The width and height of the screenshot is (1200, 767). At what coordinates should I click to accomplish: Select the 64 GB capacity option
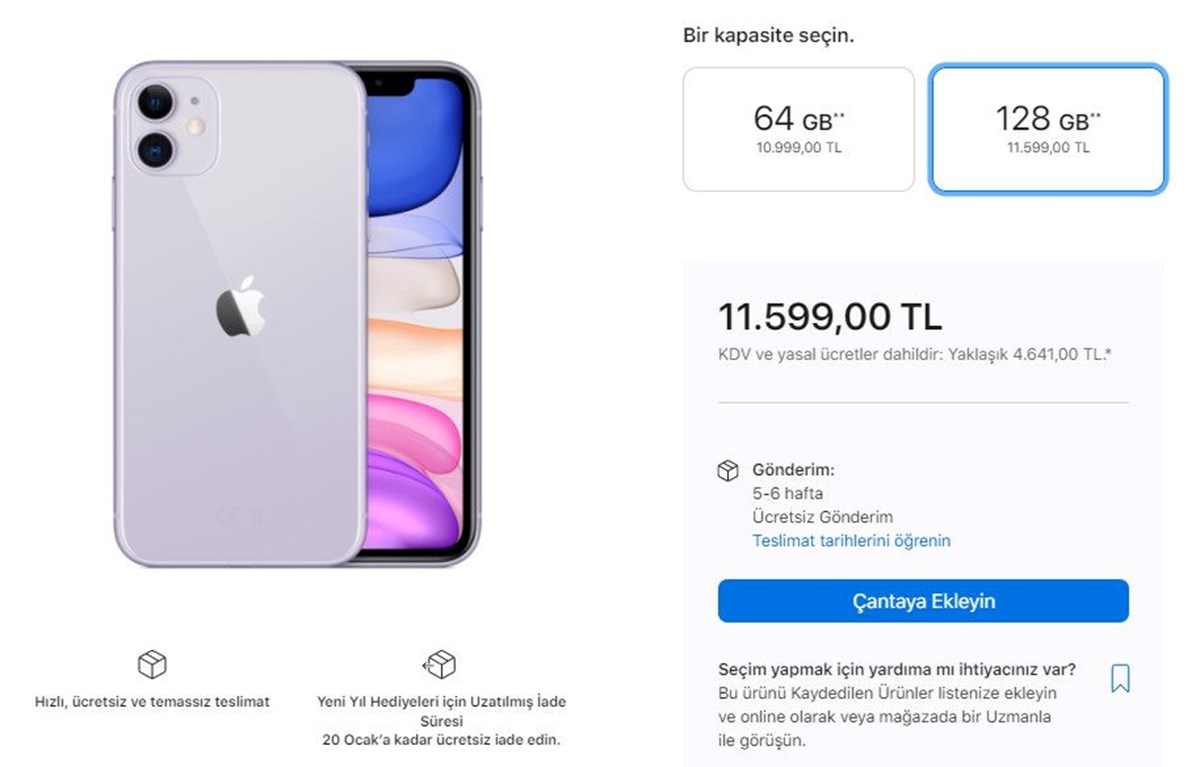coord(798,129)
